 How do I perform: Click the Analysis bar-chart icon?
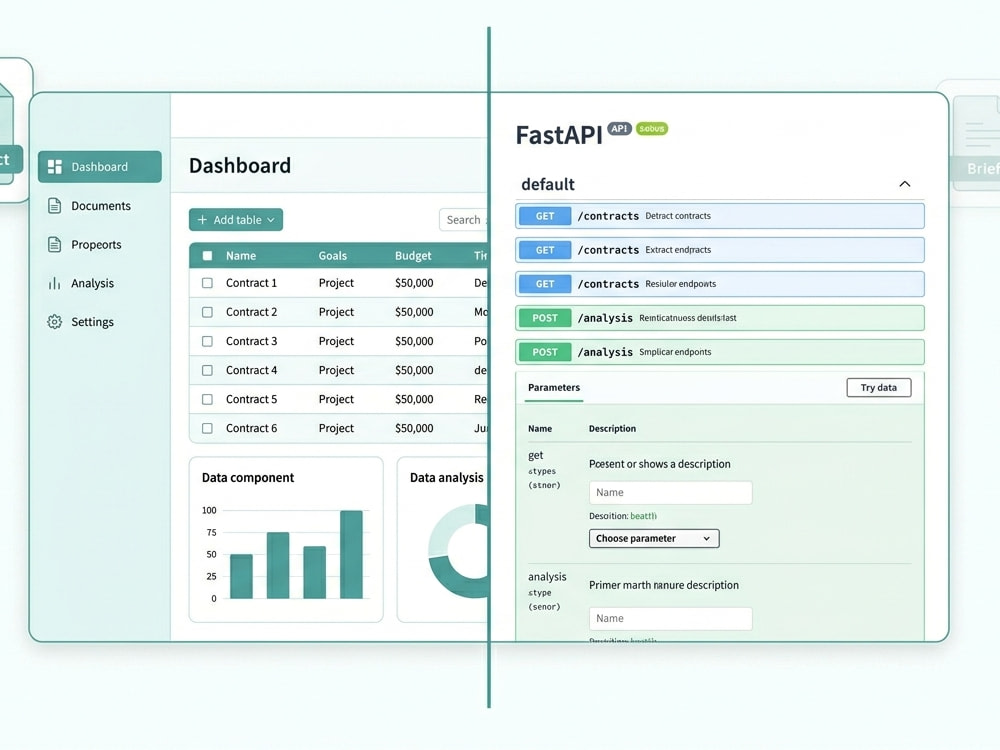55,283
